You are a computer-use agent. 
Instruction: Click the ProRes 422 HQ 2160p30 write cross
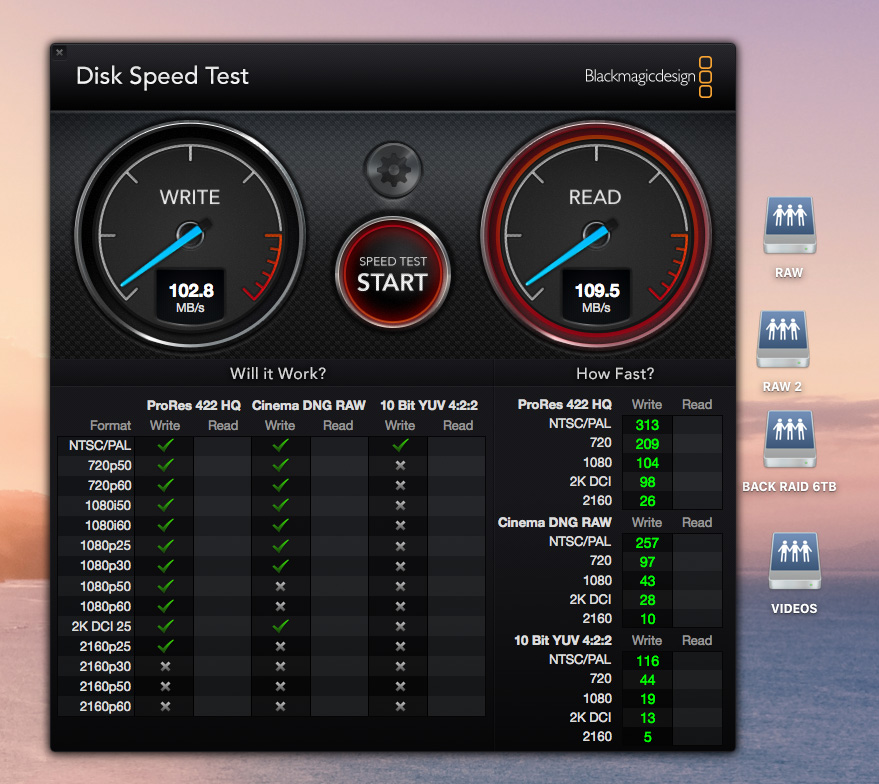point(165,666)
